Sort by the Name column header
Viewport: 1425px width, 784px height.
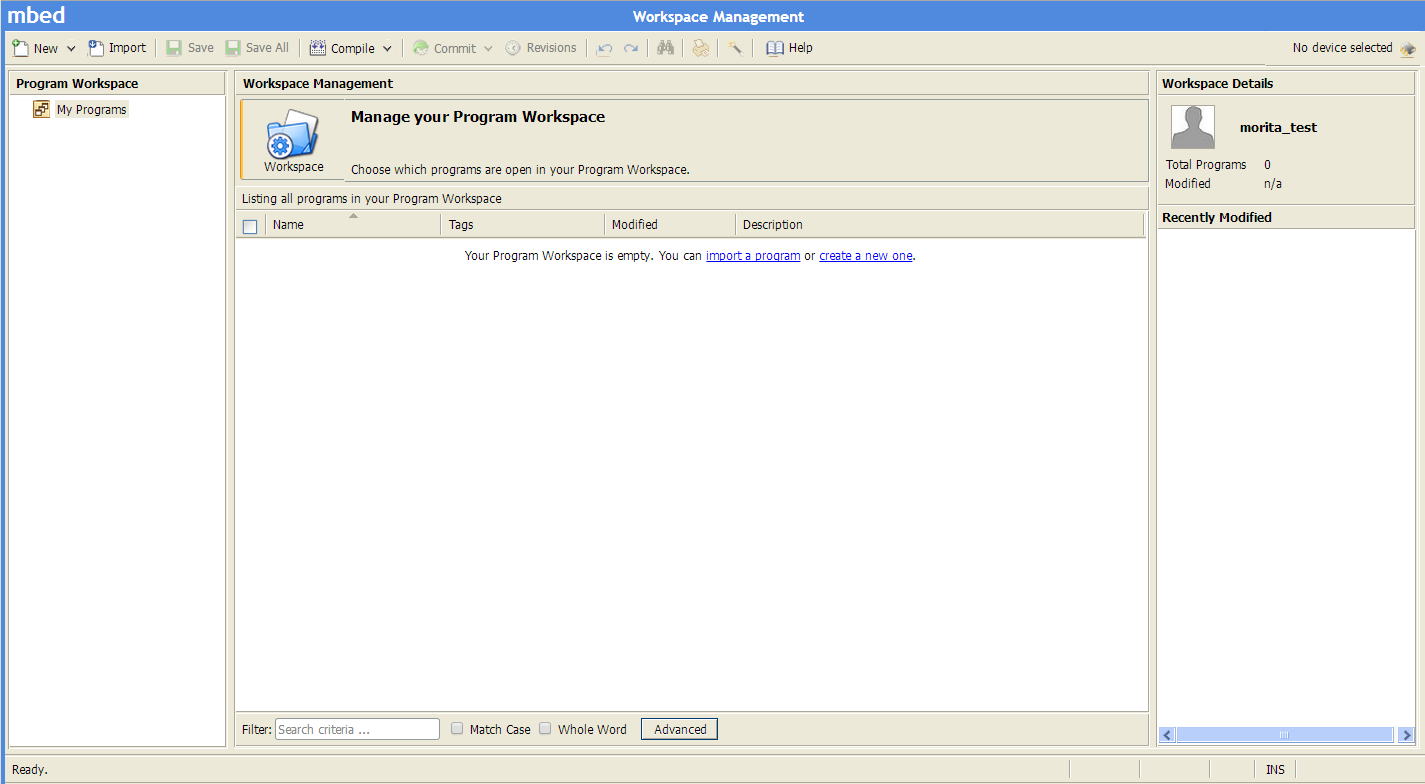coord(353,225)
